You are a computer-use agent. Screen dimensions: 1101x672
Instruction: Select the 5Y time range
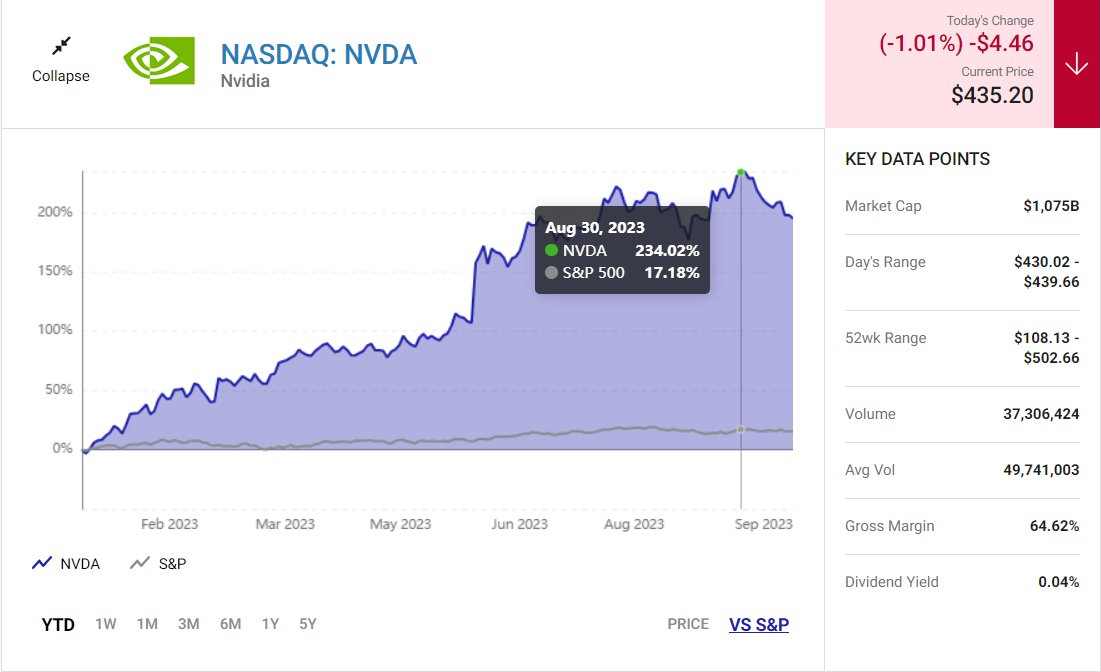[x=308, y=624]
